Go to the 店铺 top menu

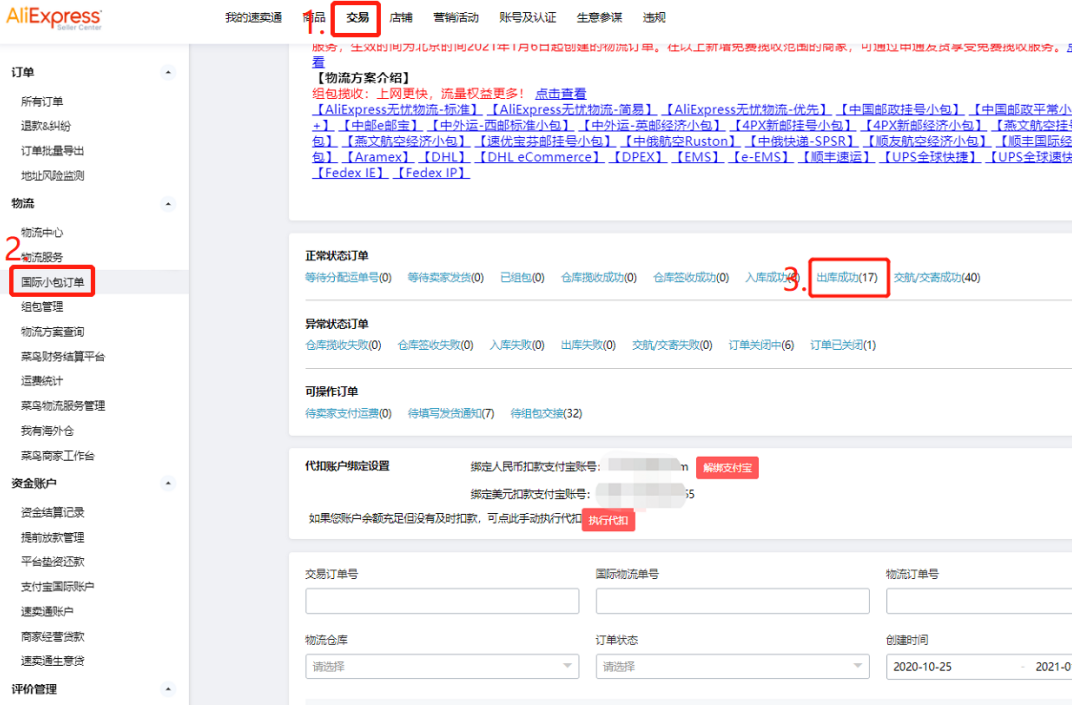(x=401, y=18)
